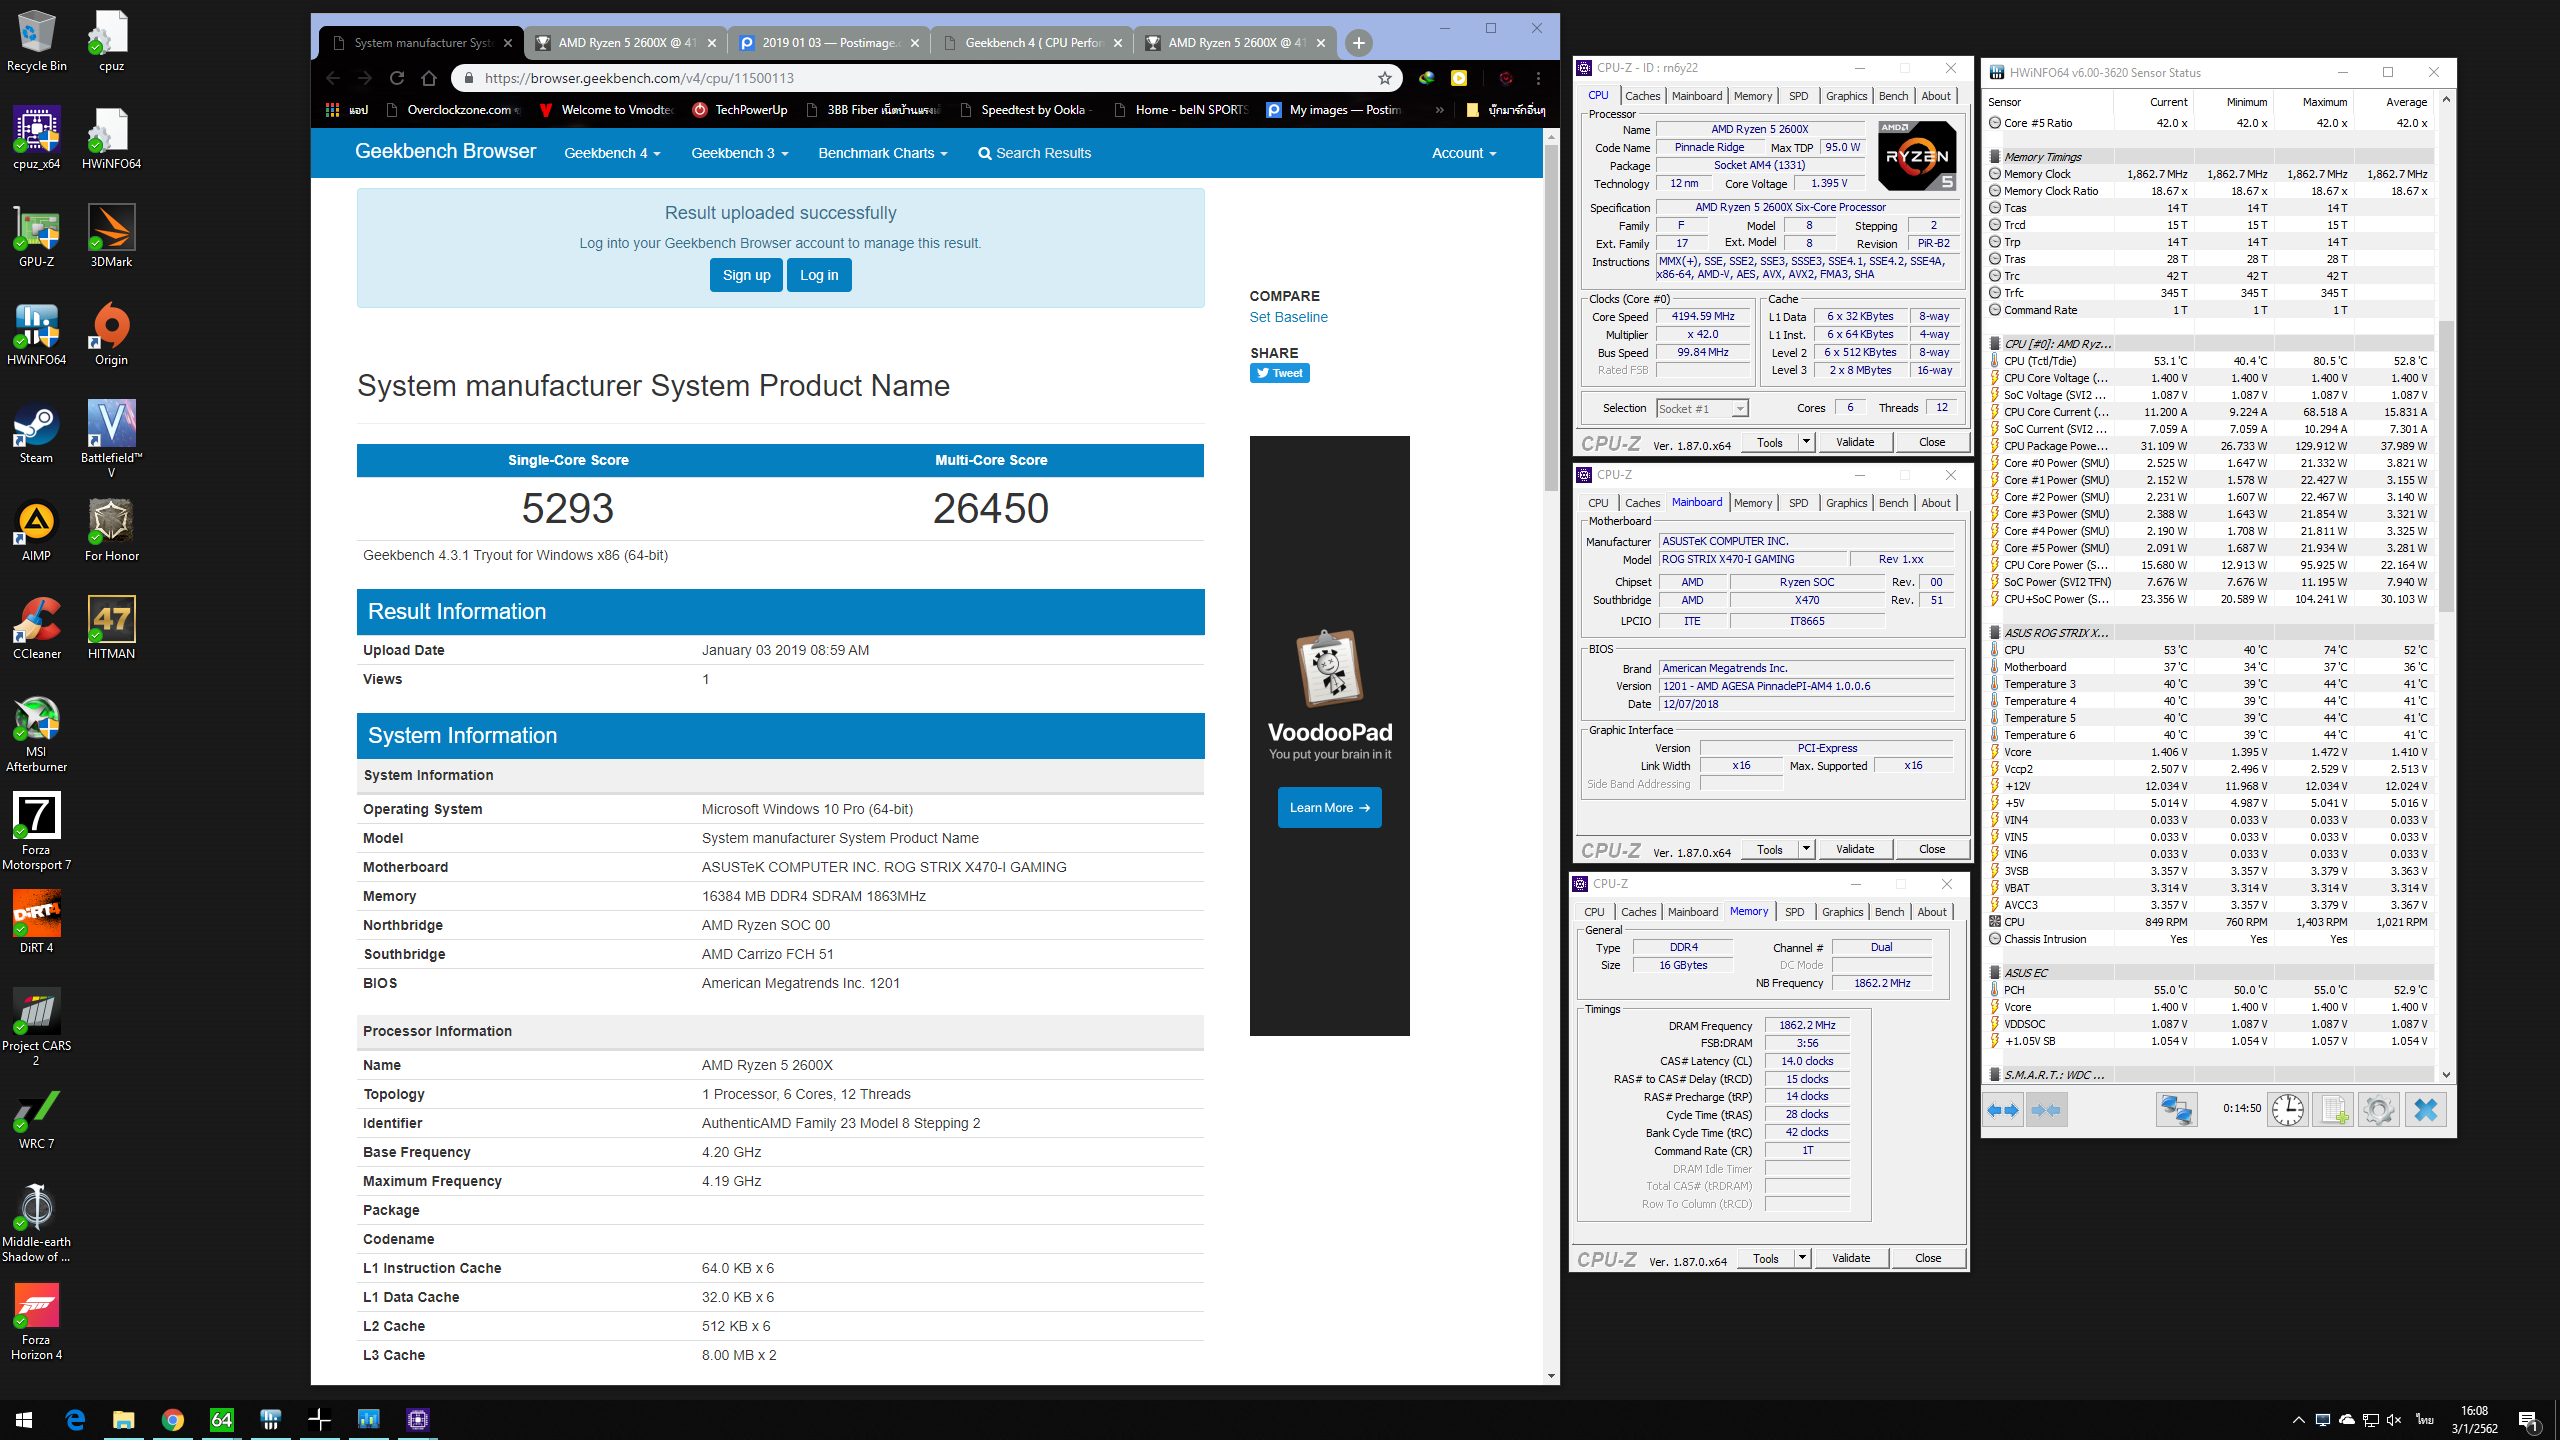
Task: Open the Socket #1 selection combo box
Action: coord(1701,408)
